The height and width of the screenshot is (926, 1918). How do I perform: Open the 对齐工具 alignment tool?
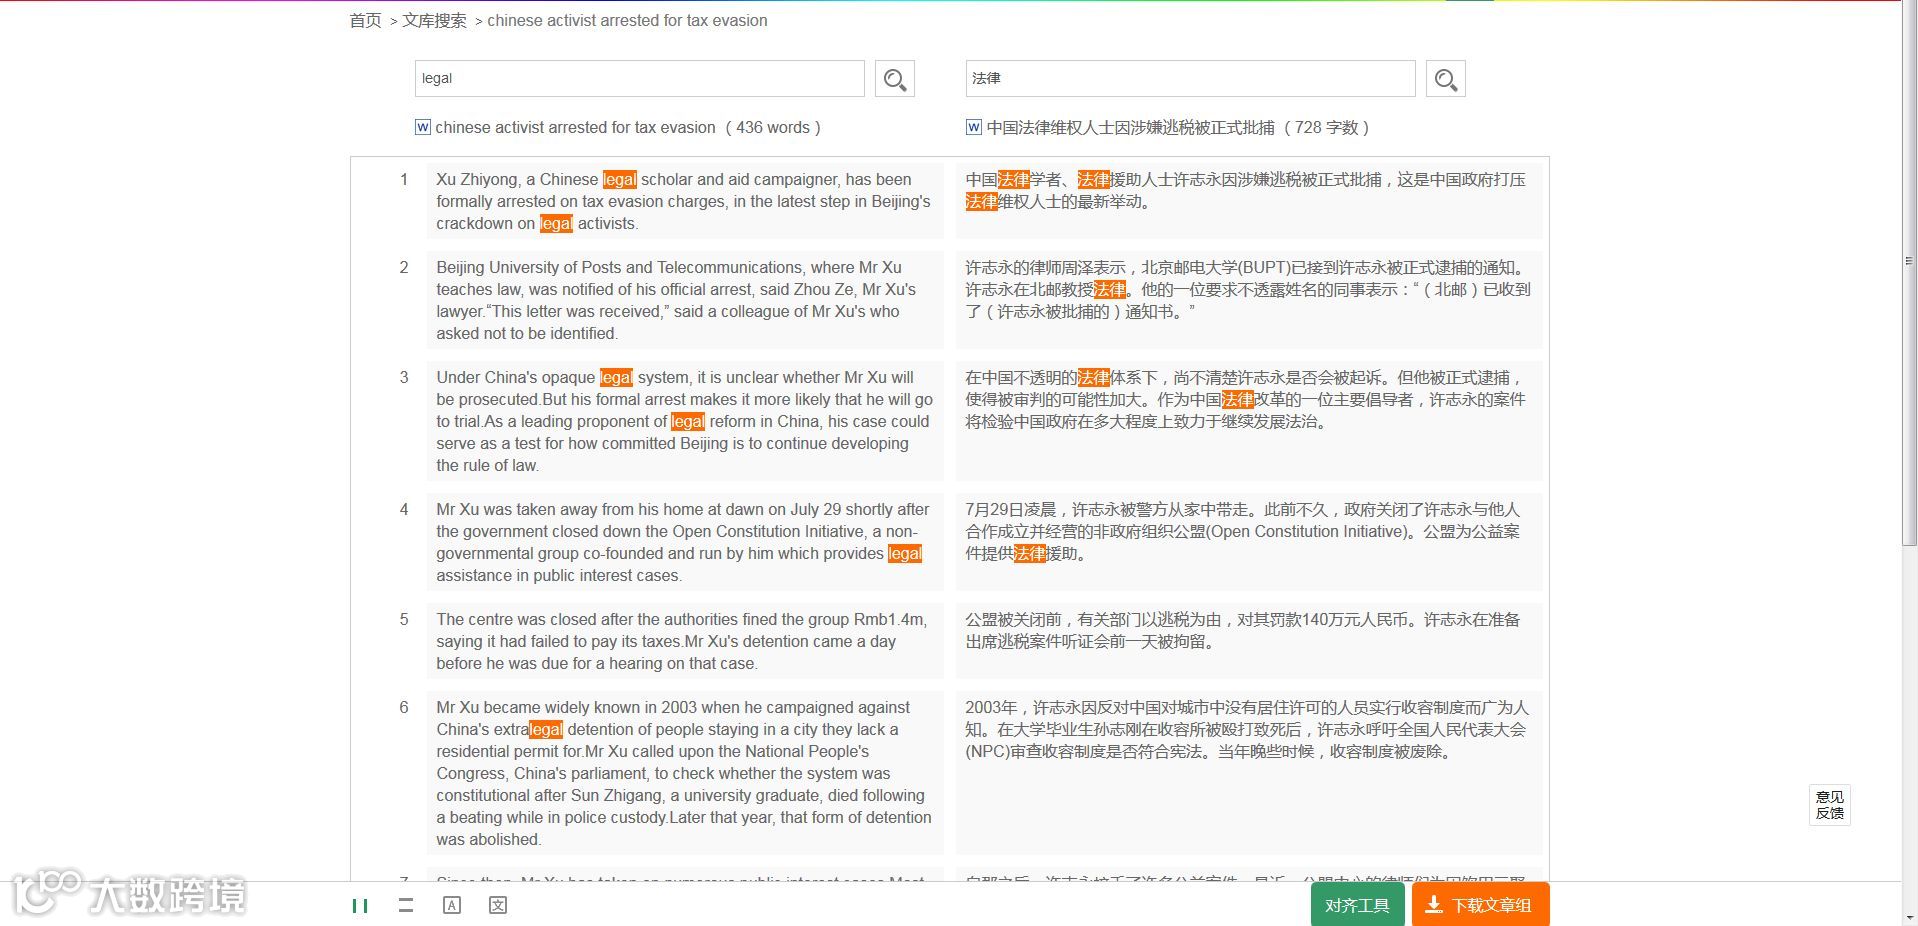(1357, 905)
